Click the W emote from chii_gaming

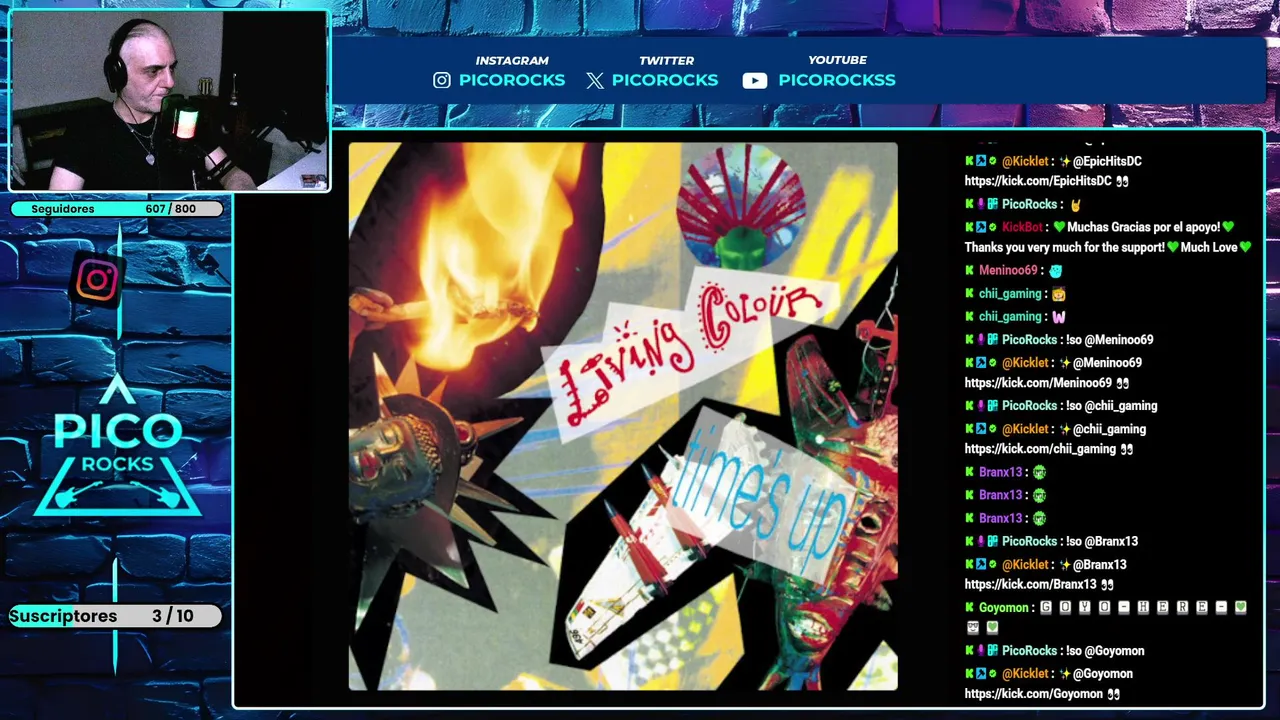pos(1059,317)
